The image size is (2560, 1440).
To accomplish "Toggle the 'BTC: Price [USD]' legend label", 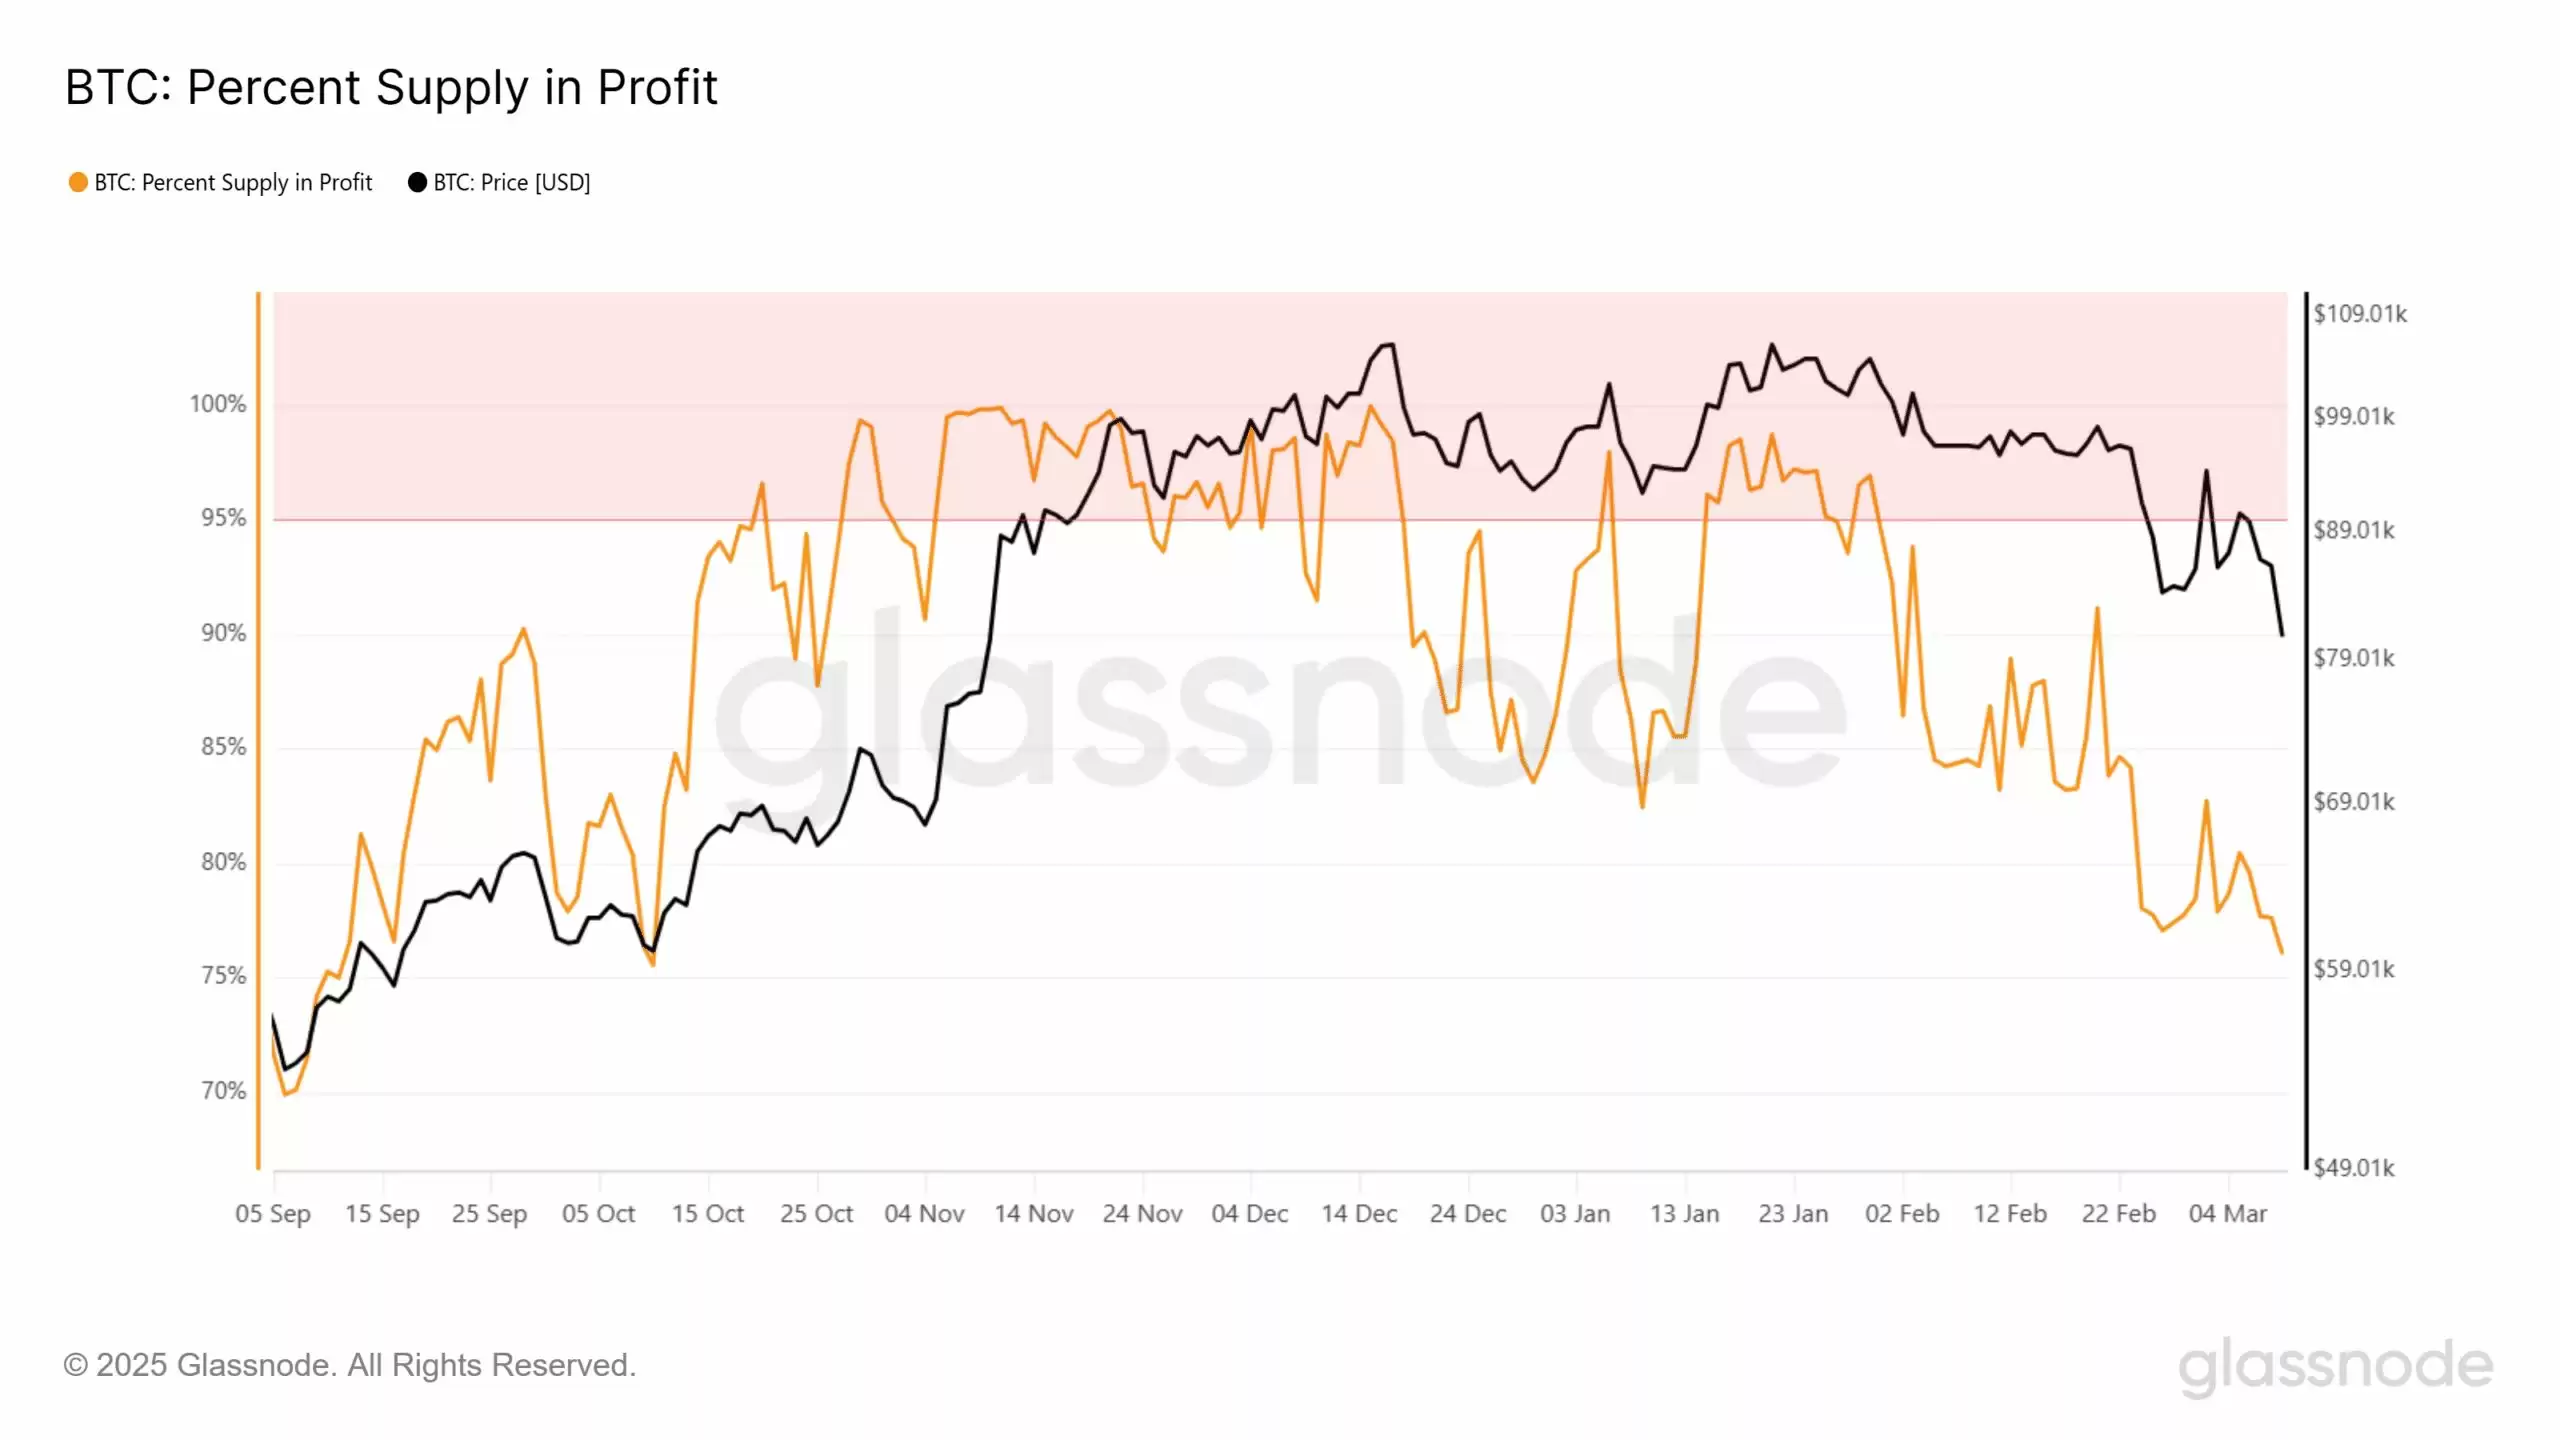I will (x=511, y=182).
